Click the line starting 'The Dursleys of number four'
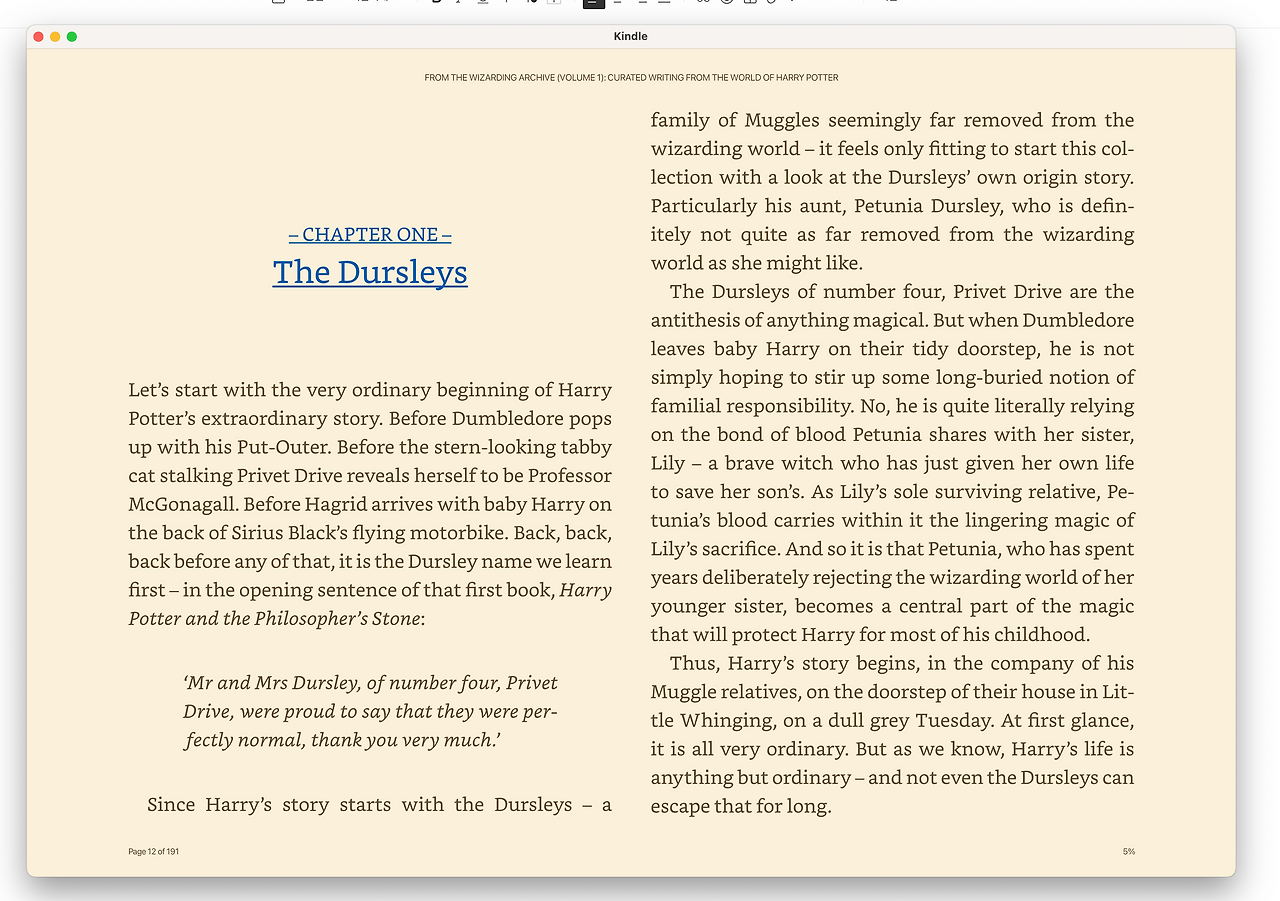This screenshot has height=901, width=1280. (902, 291)
